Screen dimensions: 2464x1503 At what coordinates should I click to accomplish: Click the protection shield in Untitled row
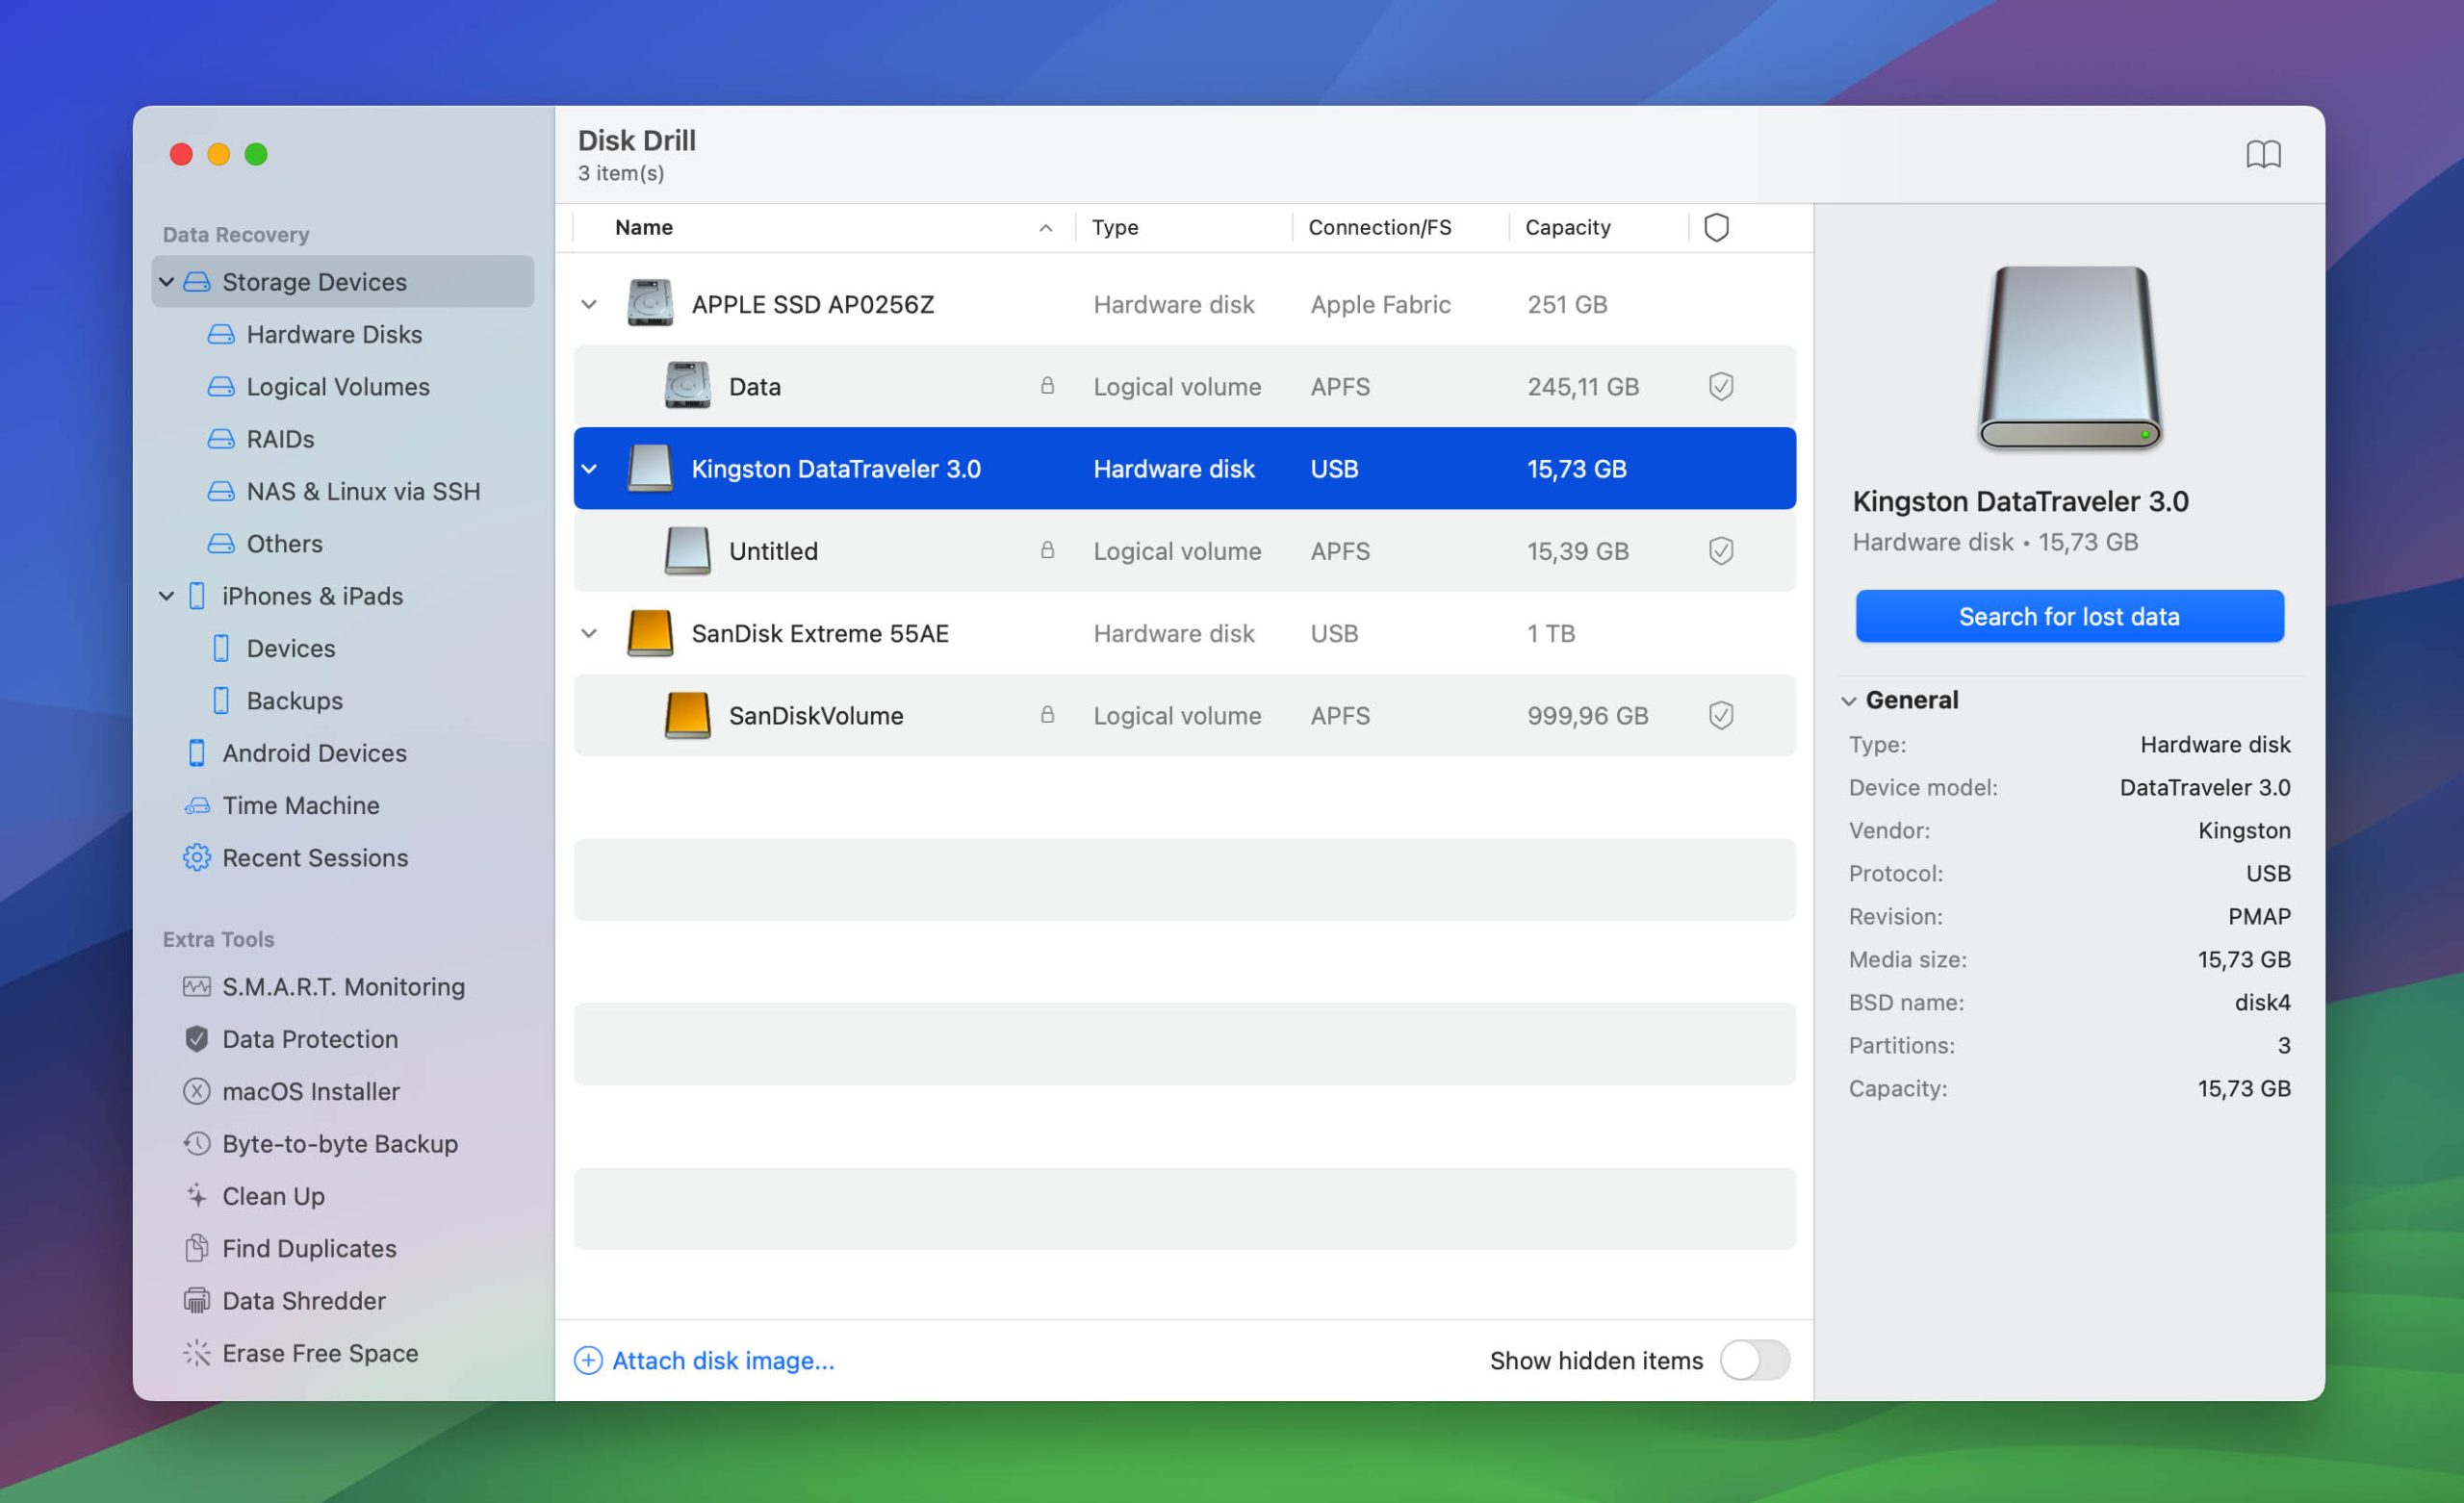click(1721, 551)
